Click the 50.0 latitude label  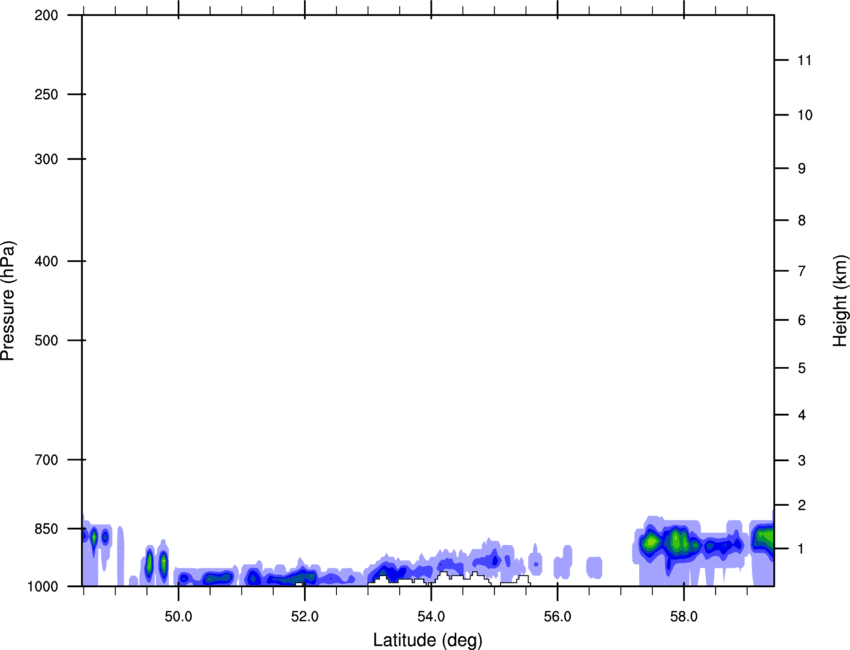click(x=178, y=617)
